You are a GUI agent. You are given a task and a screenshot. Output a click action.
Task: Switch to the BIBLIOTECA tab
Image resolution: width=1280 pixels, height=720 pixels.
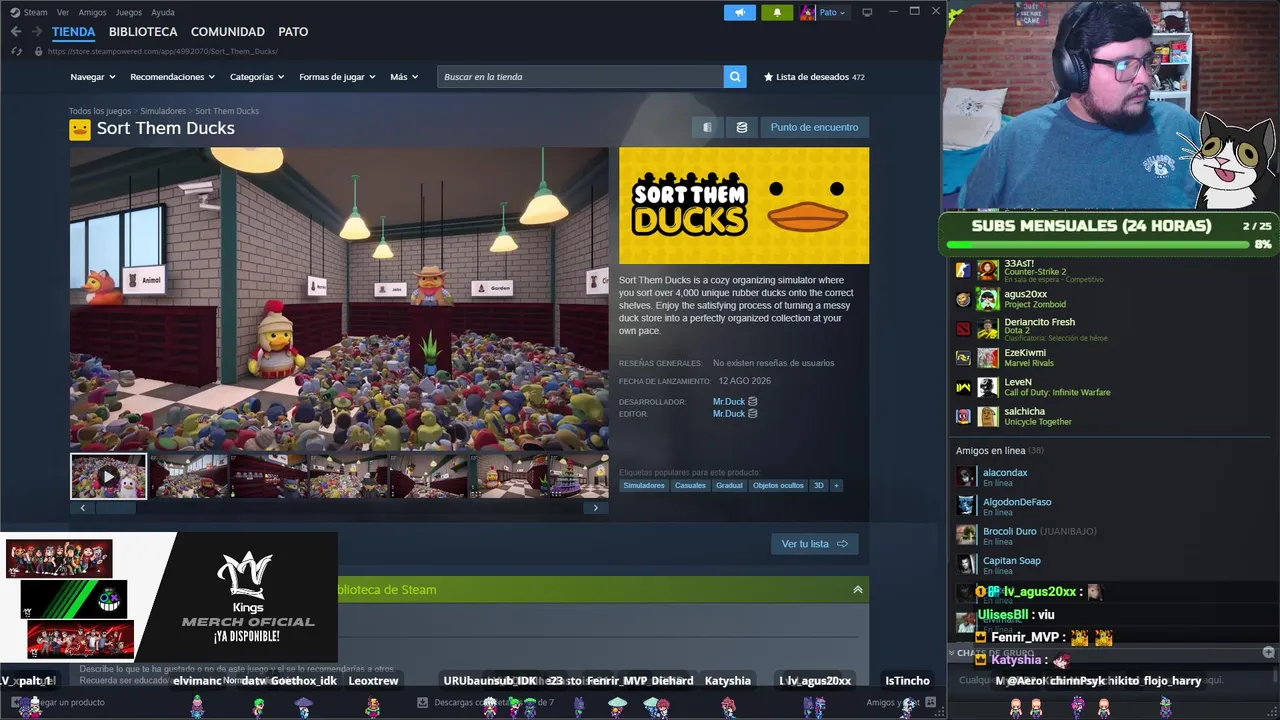coord(143,32)
